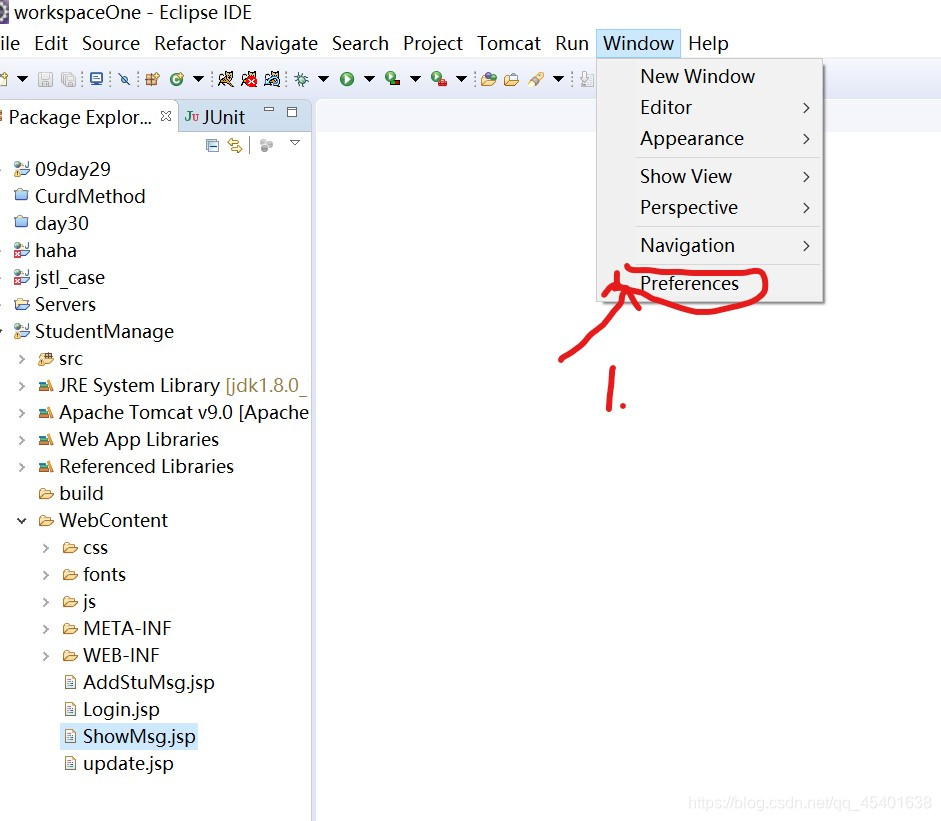
Task: Toggle Skip All Breakpoints icon
Action: pos(124,79)
